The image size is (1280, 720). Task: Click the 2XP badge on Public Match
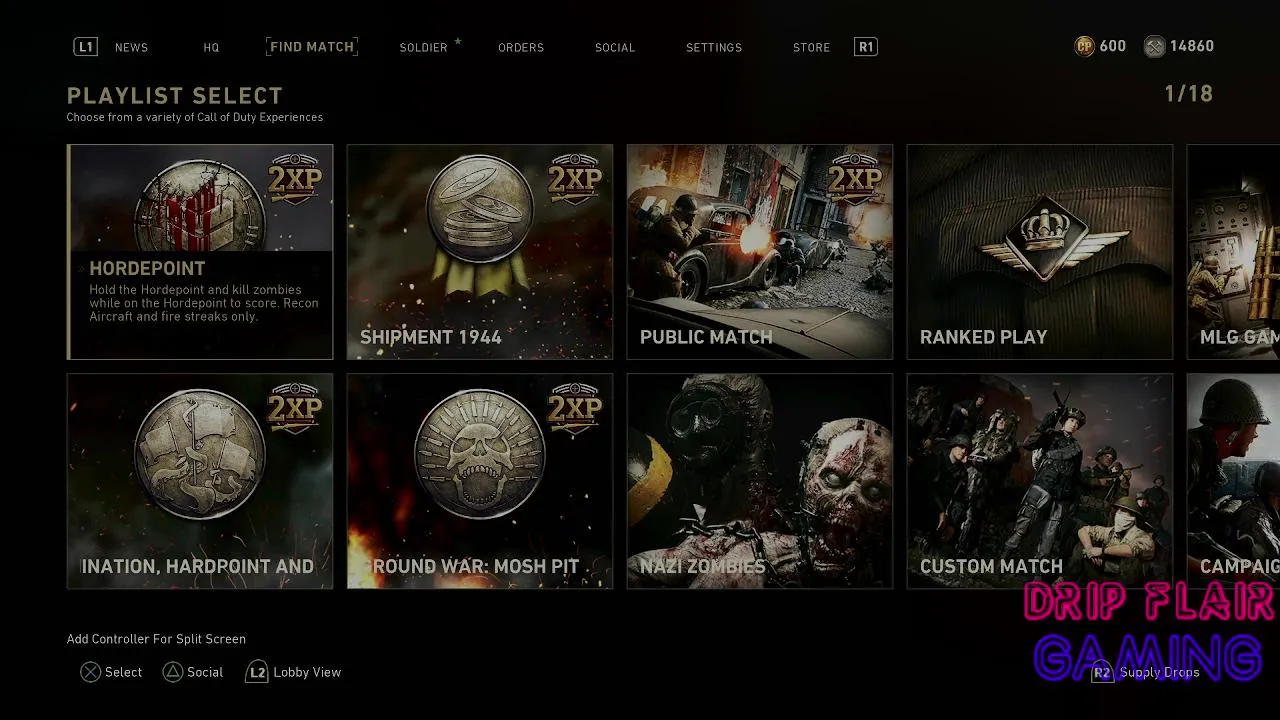(x=854, y=179)
